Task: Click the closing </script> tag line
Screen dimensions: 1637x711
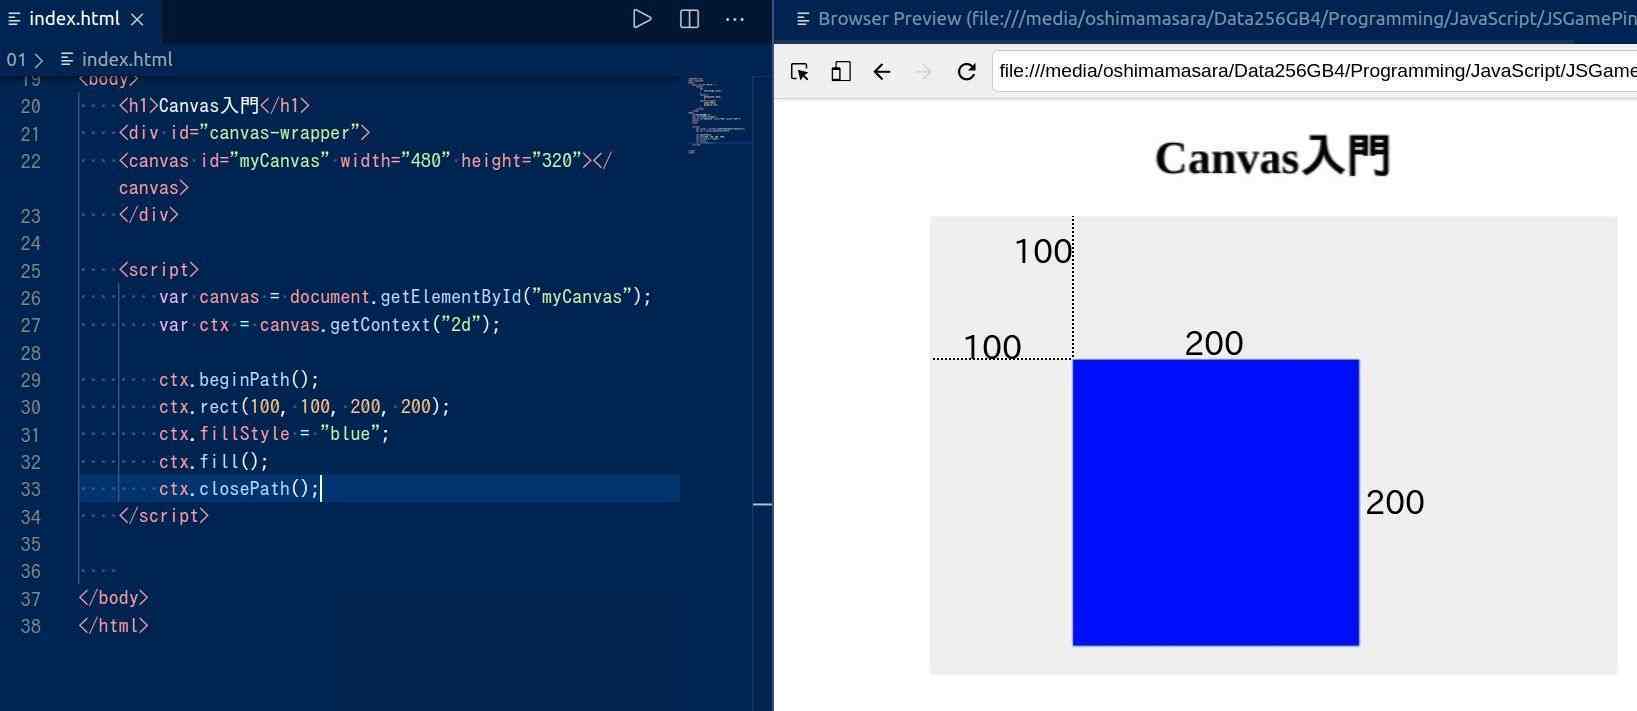Action: coord(164,516)
